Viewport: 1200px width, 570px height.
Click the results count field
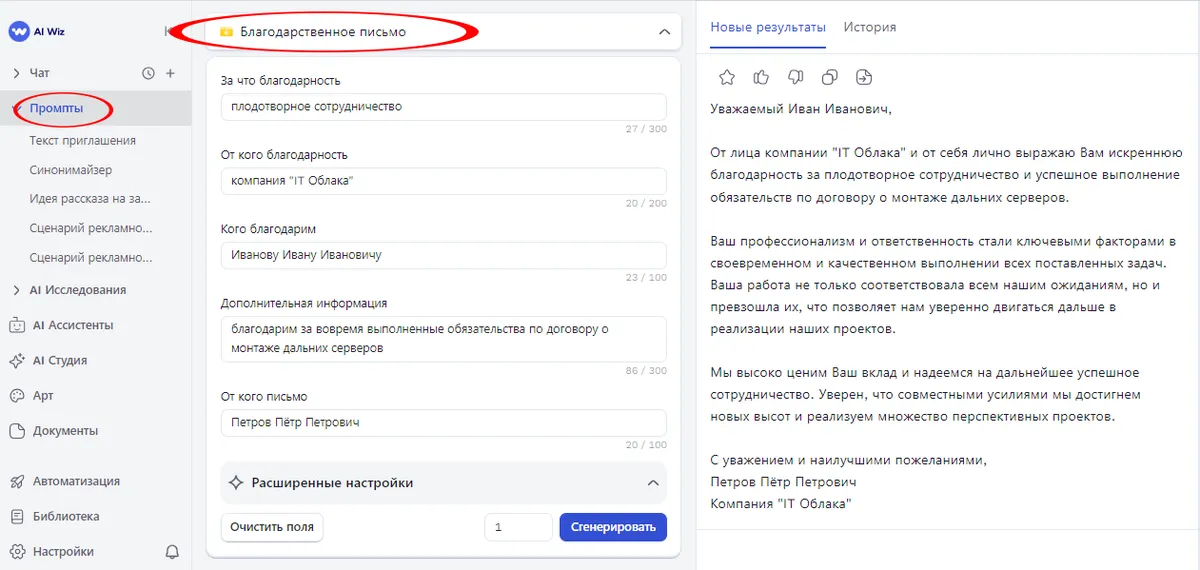518,527
